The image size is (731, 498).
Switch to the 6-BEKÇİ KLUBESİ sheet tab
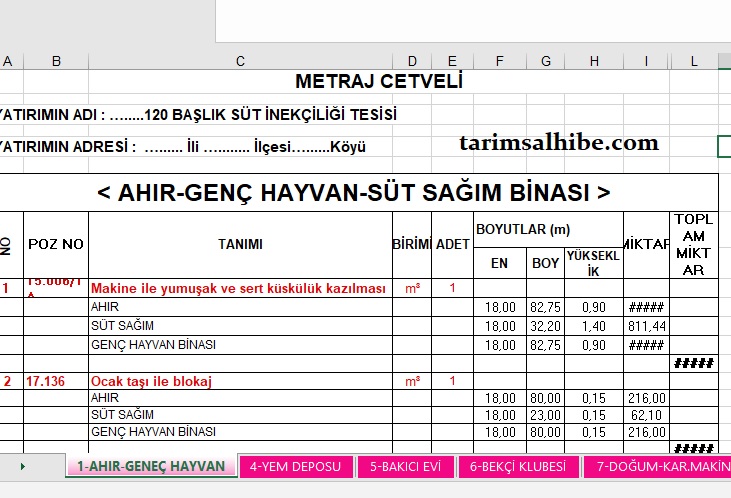point(518,467)
